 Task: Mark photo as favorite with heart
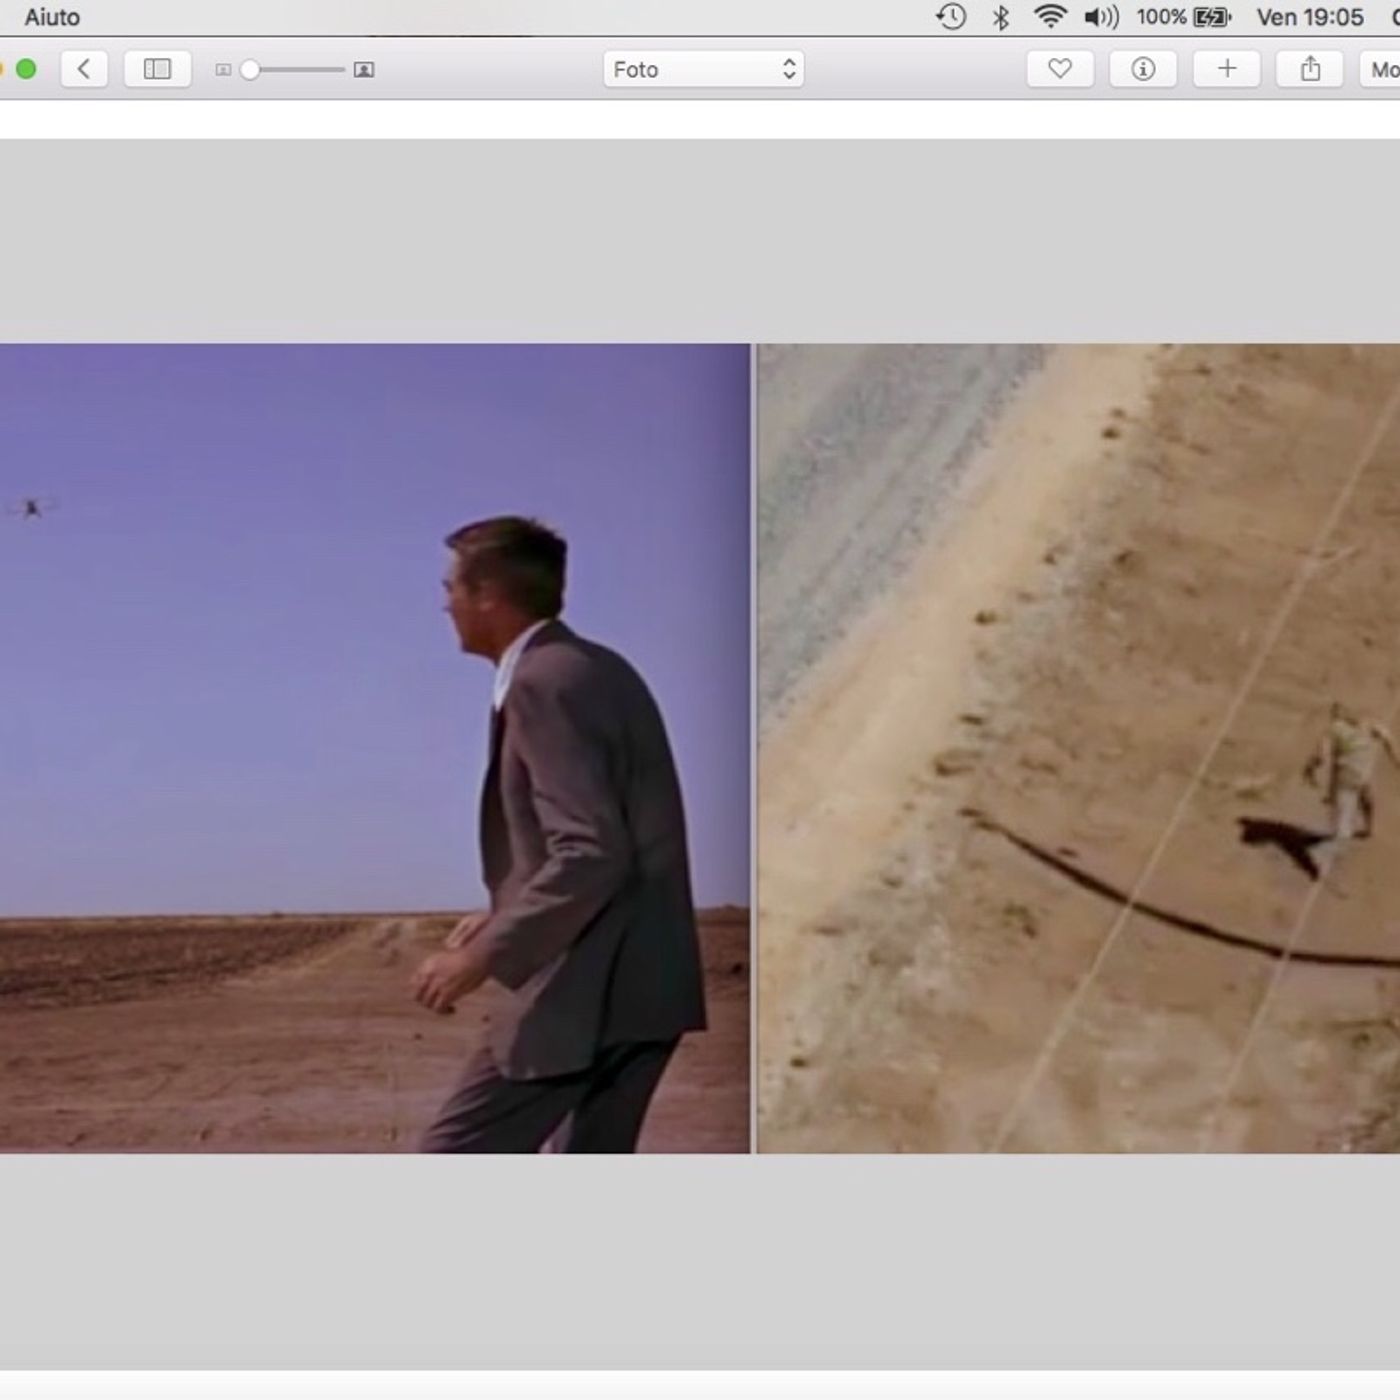point(1060,69)
